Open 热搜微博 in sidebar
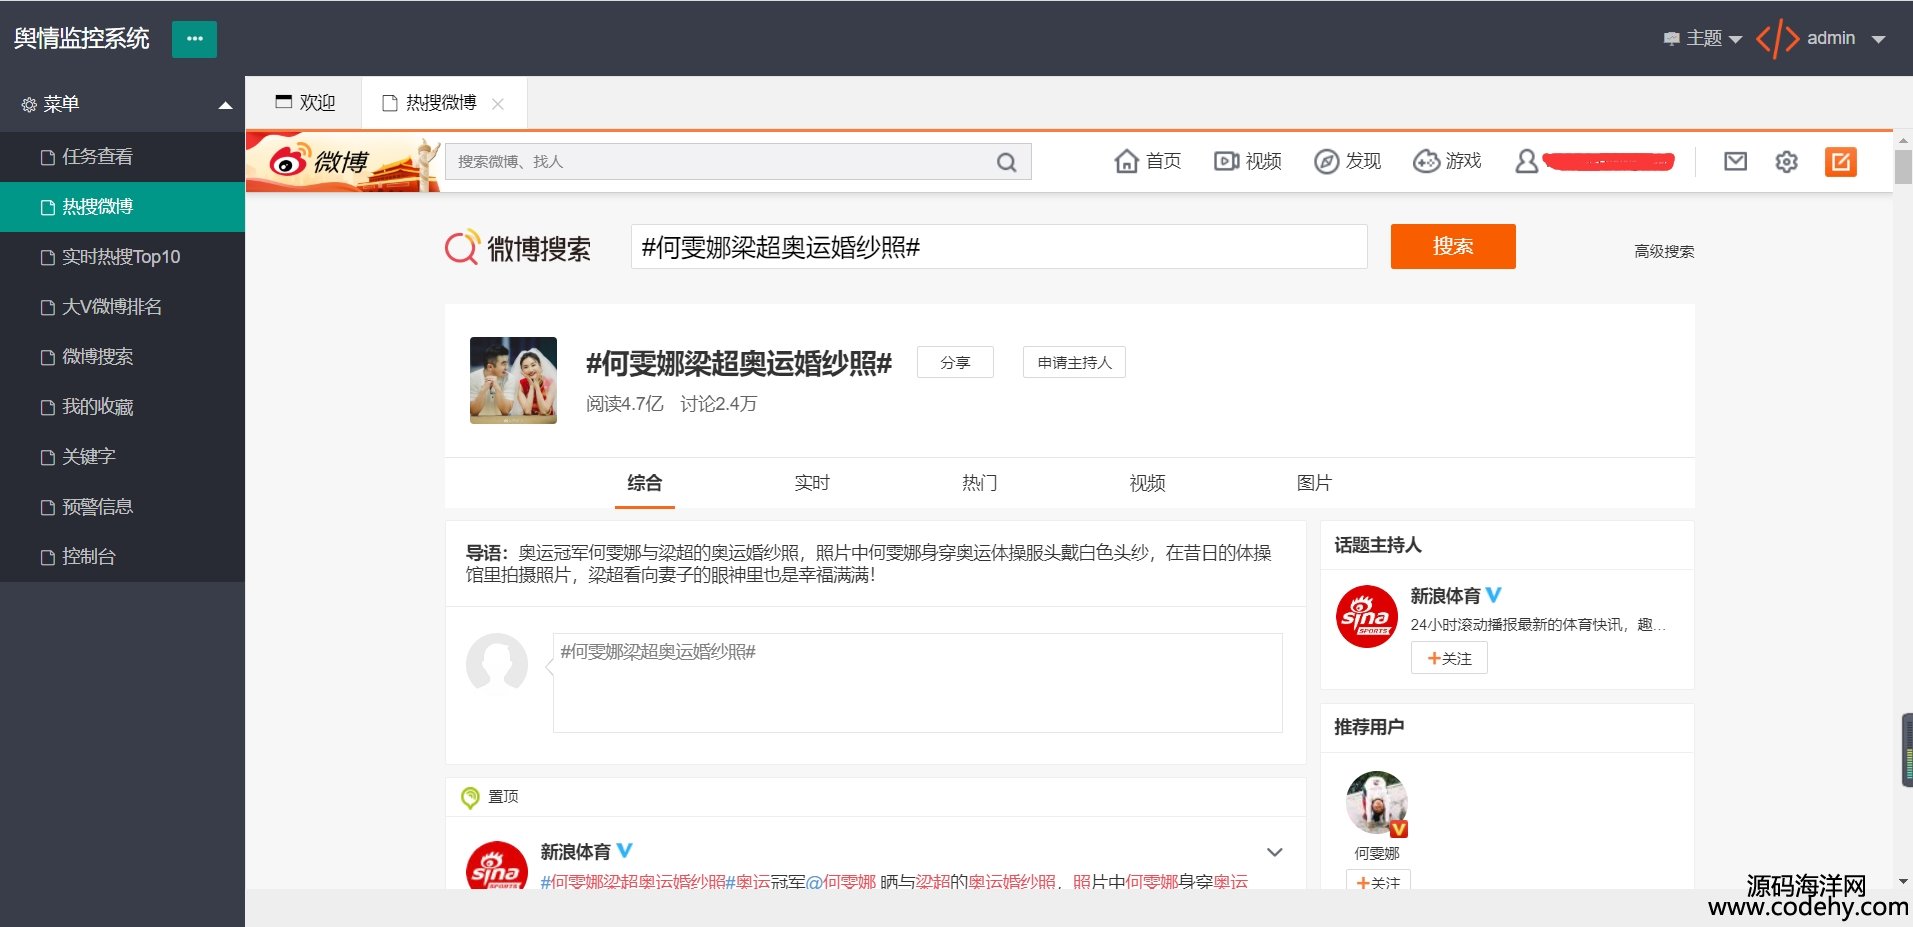This screenshot has height=927, width=1913. [x=122, y=207]
